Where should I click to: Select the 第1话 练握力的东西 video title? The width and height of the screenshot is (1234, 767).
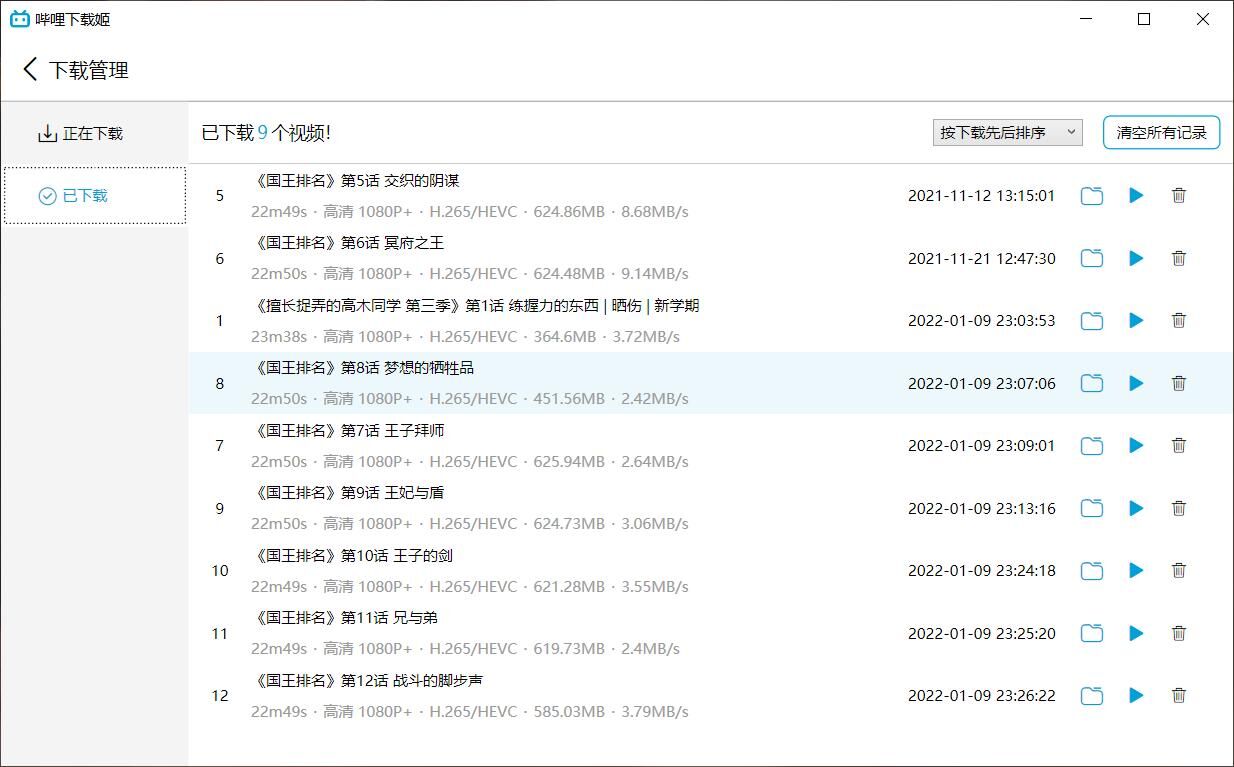coord(477,306)
